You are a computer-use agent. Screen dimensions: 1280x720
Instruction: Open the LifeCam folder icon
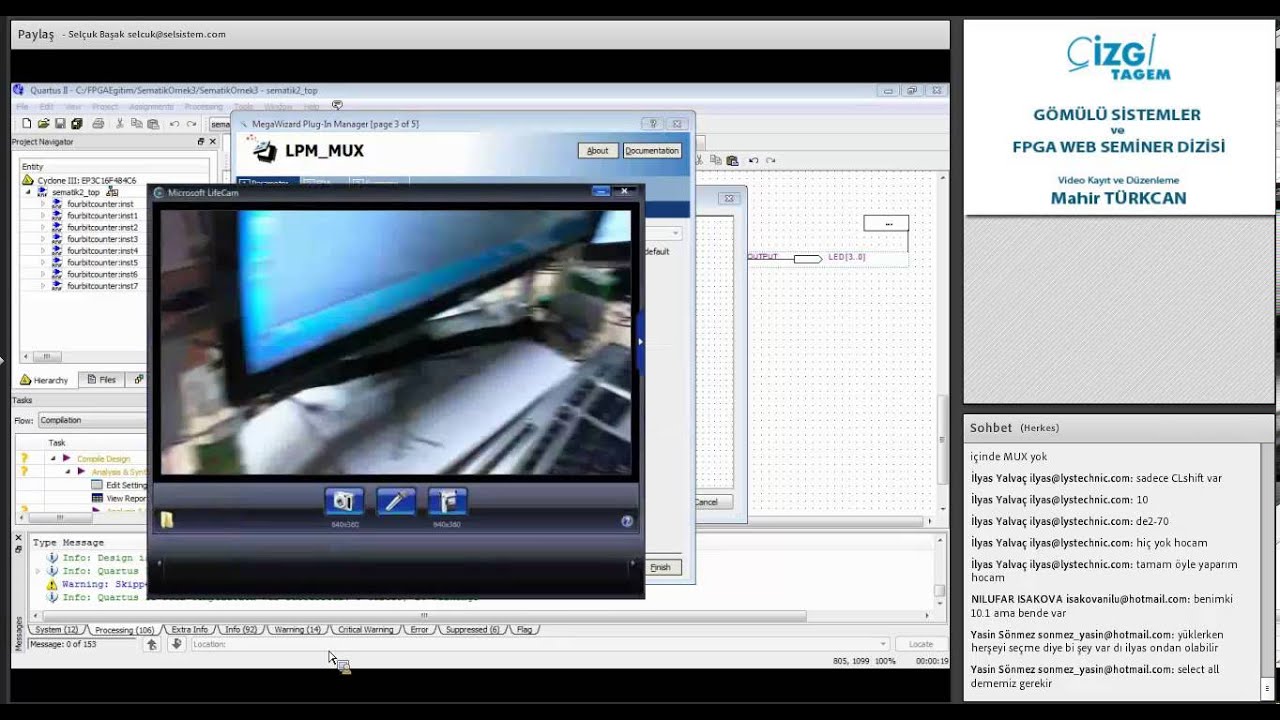pyautogui.click(x=167, y=520)
